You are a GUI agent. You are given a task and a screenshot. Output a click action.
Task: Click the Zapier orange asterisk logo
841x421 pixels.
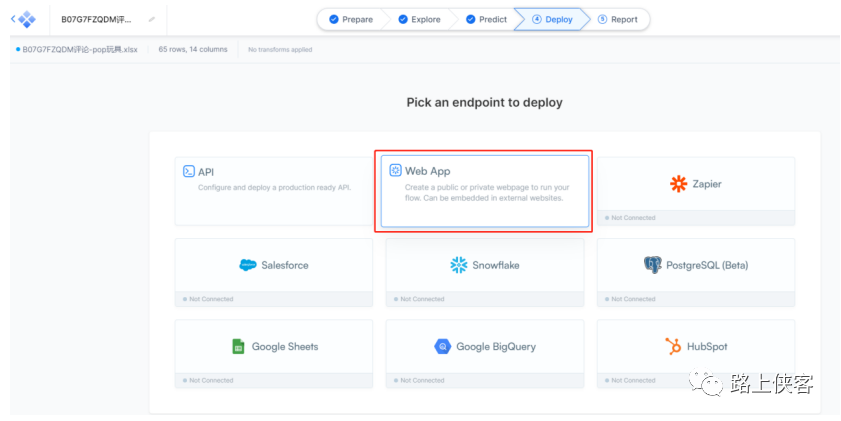[x=678, y=184]
